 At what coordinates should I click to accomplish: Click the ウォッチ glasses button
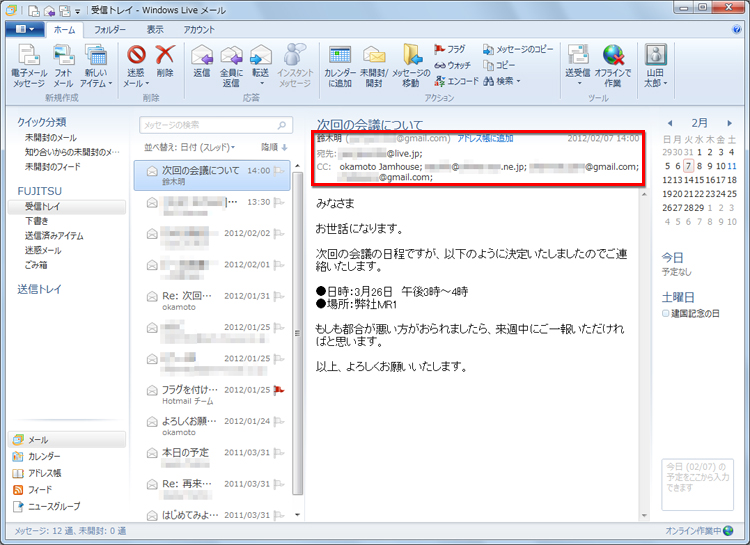coord(452,65)
